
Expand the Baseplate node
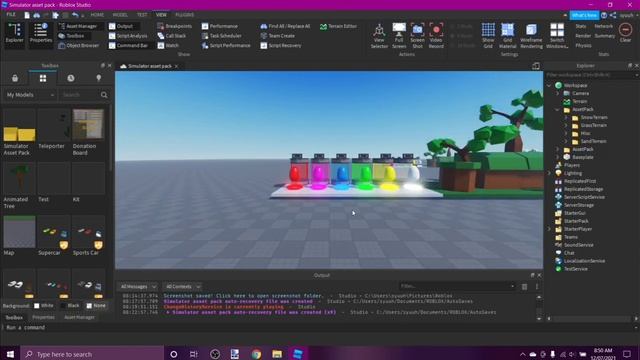[557, 157]
